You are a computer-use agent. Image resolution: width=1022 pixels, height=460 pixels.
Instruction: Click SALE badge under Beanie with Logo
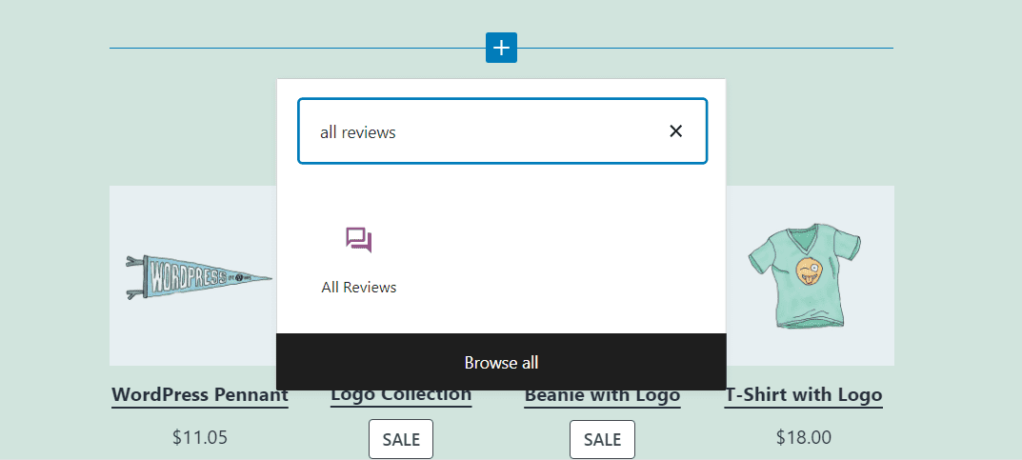[x=602, y=439]
